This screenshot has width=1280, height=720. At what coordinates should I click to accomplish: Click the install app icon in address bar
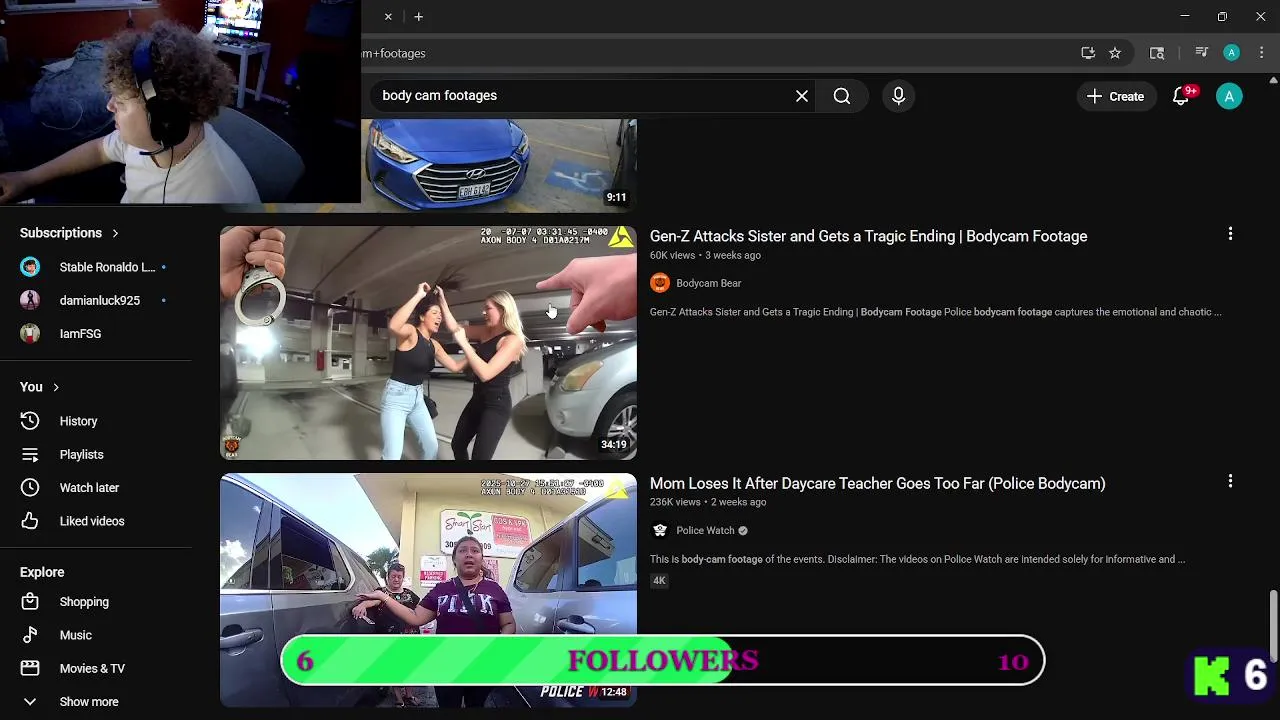click(x=1088, y=53)
